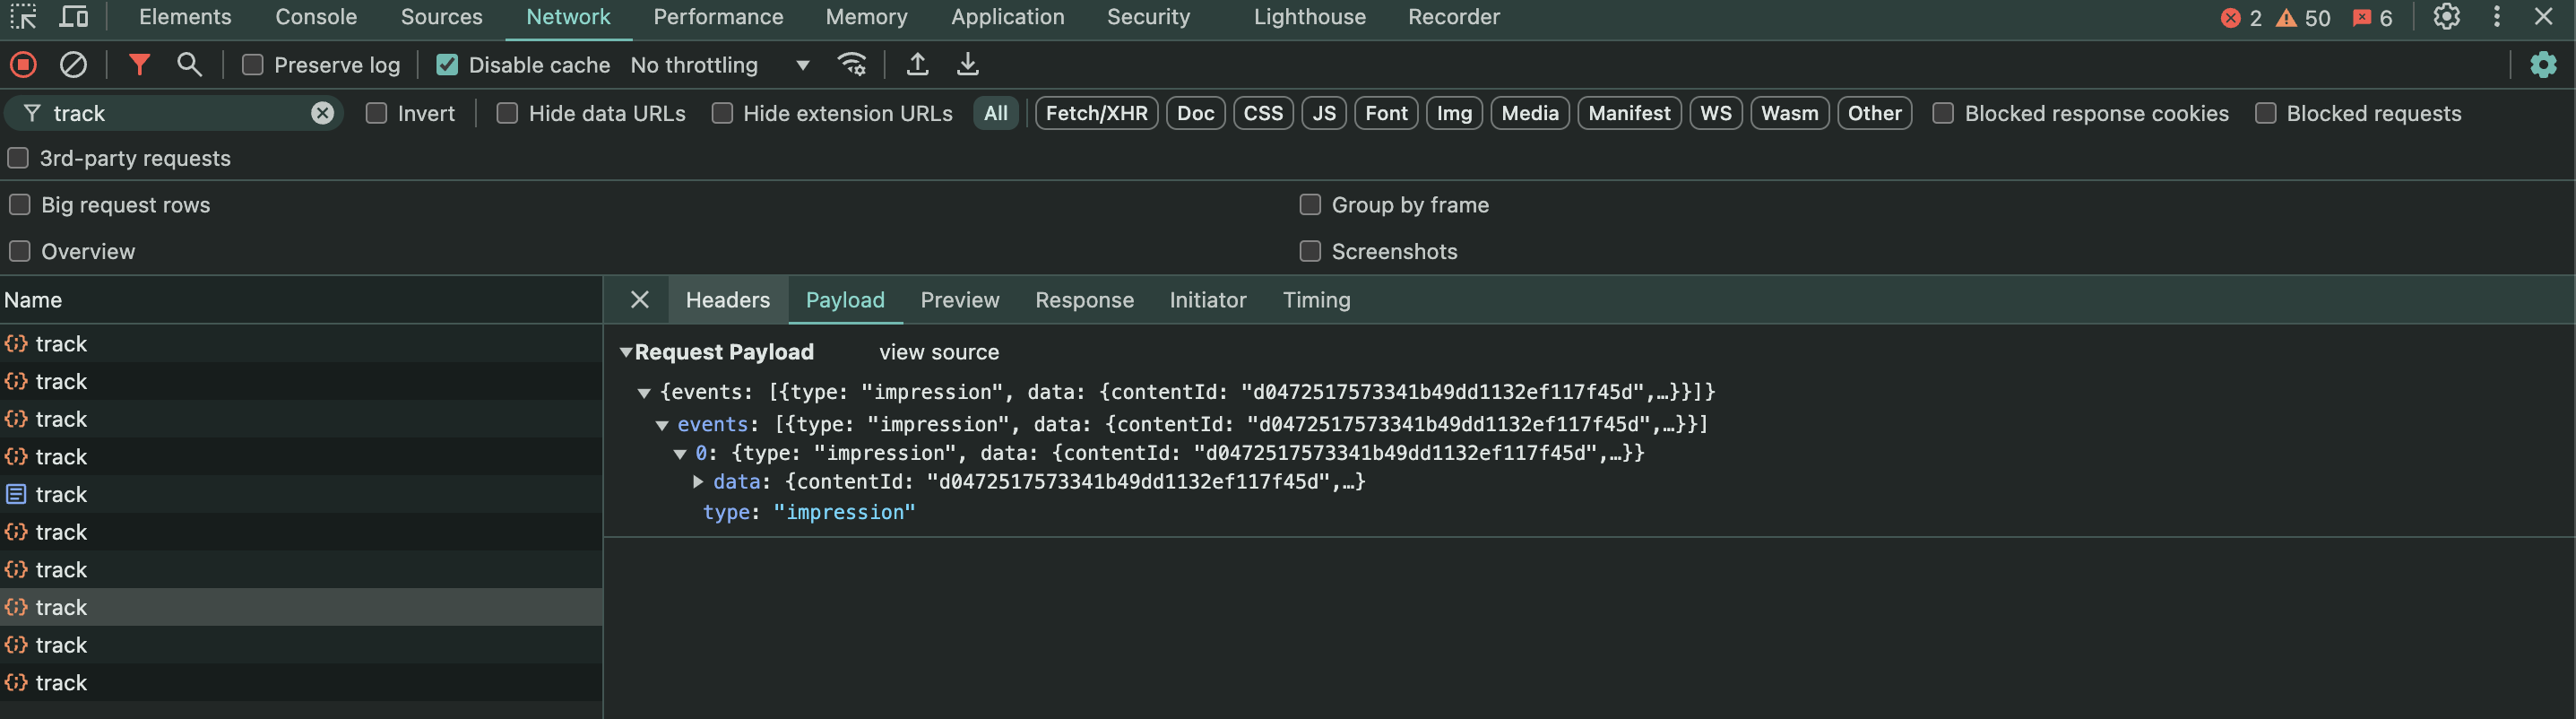Click the import HAR upload icon

pos(917,65)
